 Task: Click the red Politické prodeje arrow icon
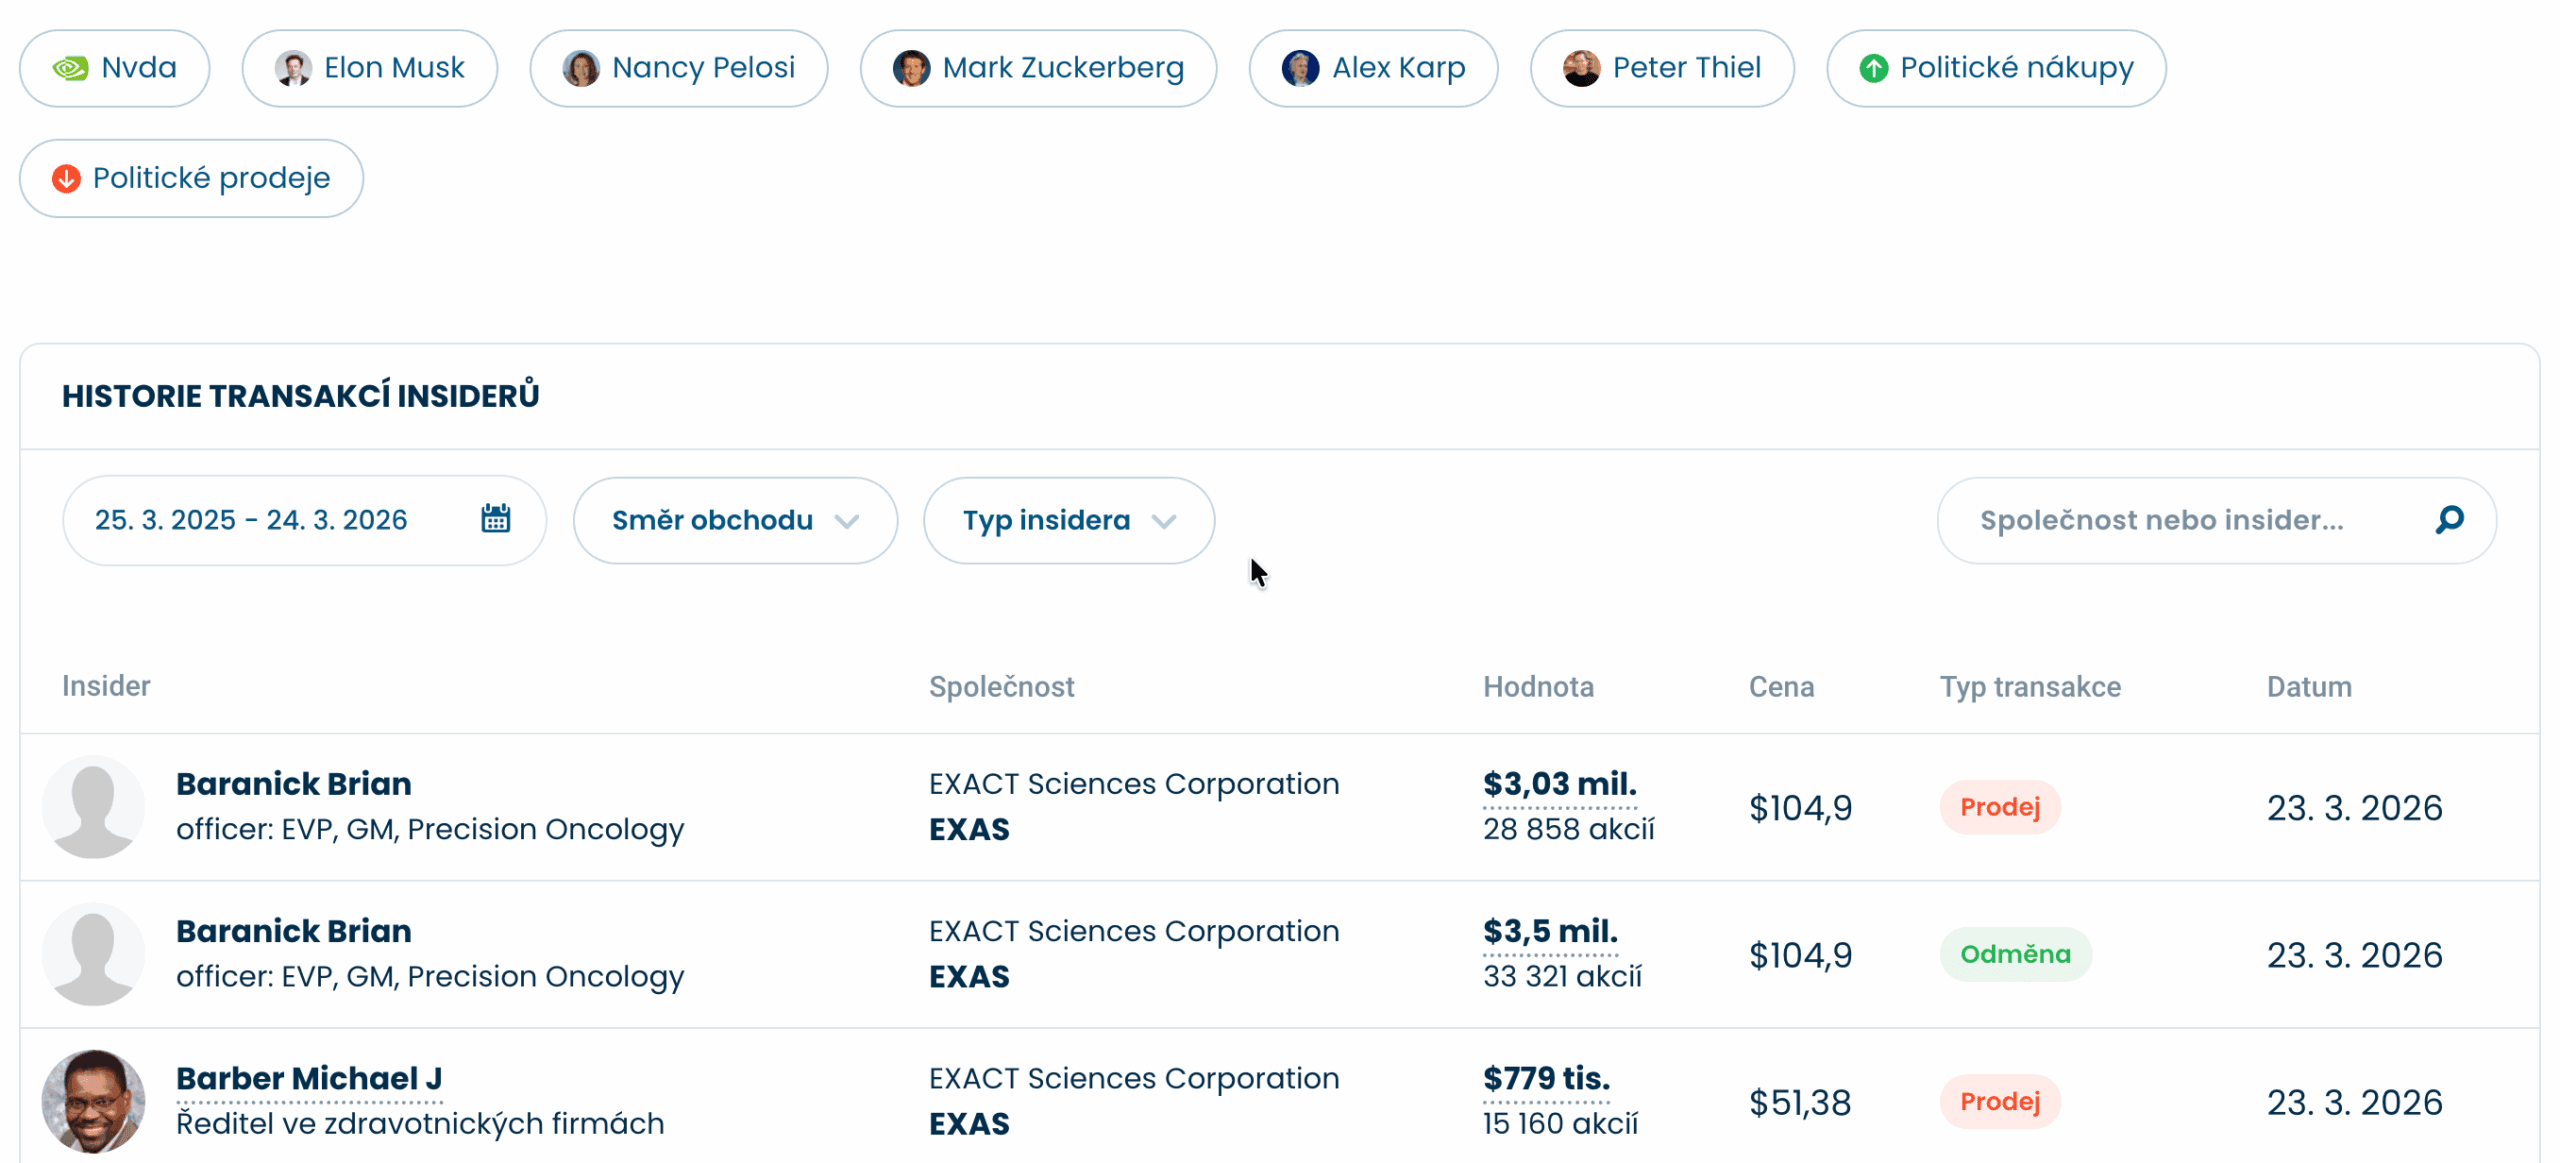[x=66, y=178]
